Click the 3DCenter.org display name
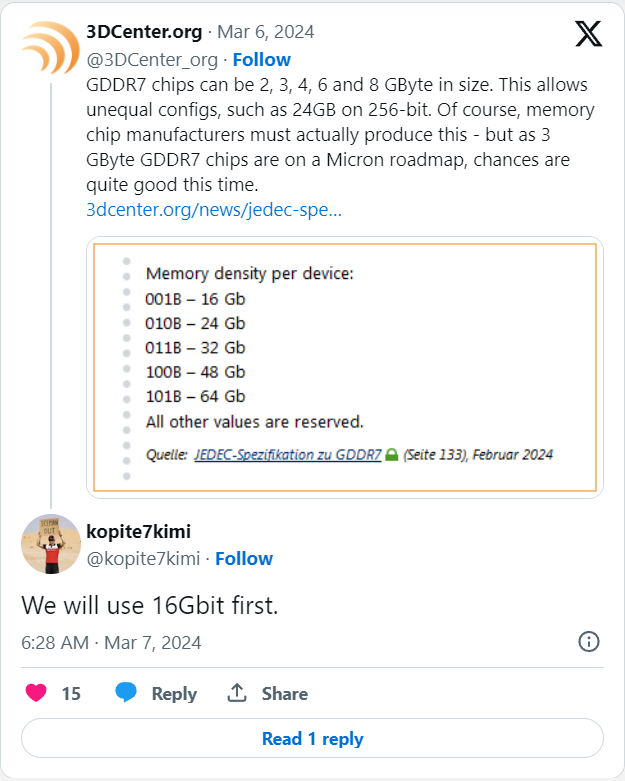The width and height of the screenshot is (625, 781). (x=144, y=32)
